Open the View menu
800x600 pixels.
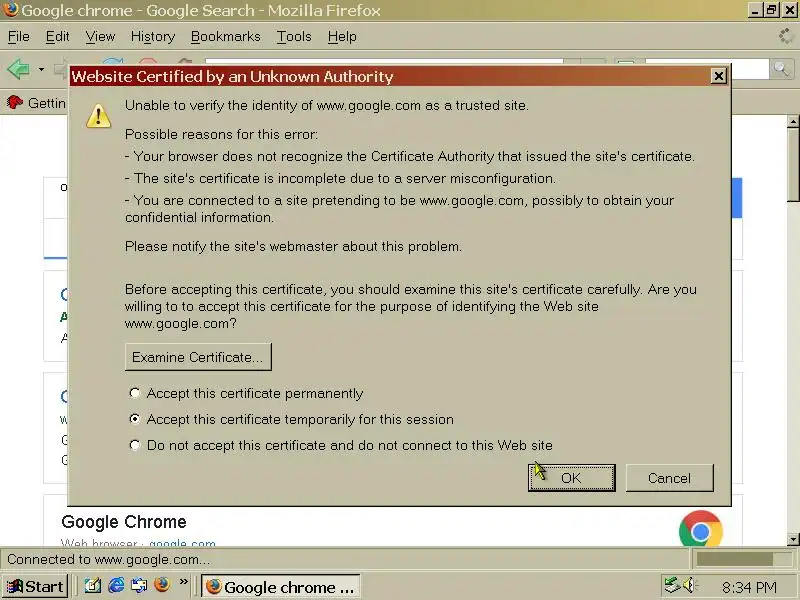click(100, 37)
